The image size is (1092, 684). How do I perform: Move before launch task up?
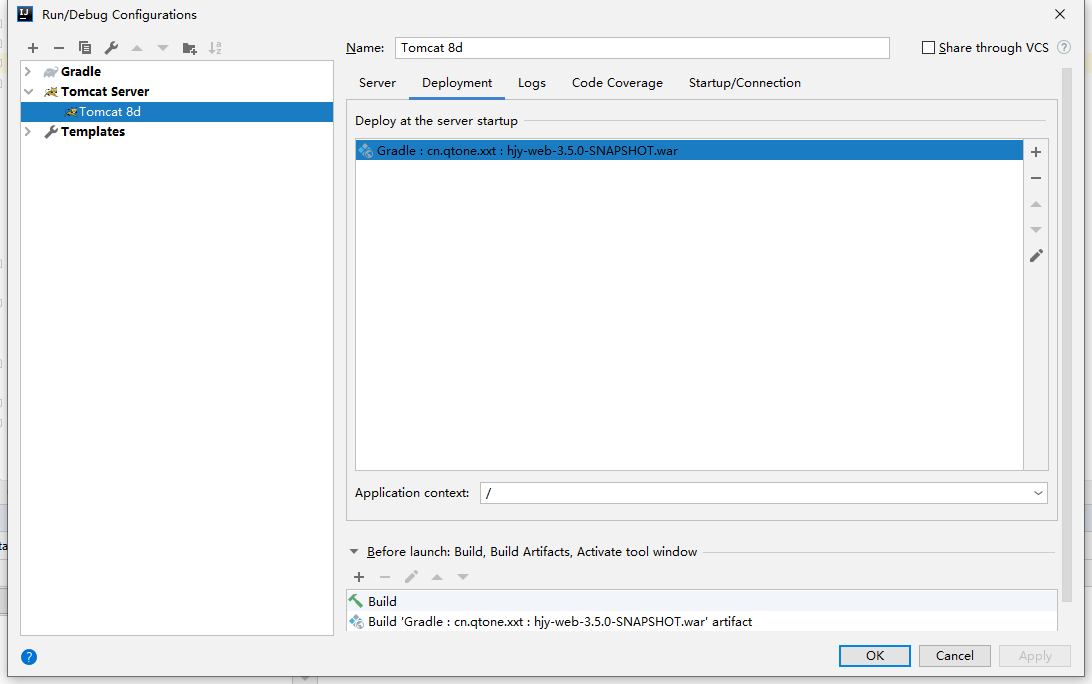[437, 577]
